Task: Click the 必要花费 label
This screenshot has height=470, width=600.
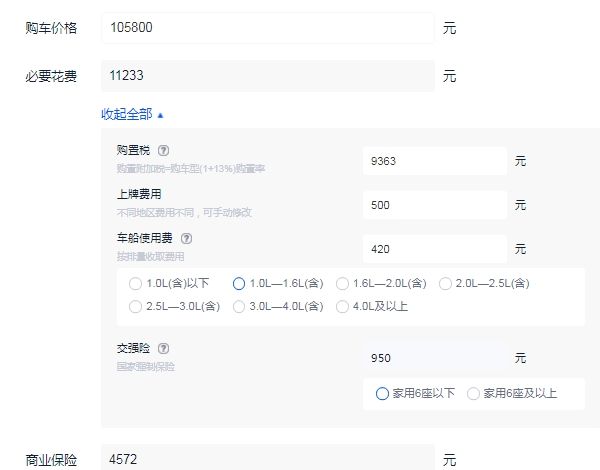Action: click(x=51, y=76)
